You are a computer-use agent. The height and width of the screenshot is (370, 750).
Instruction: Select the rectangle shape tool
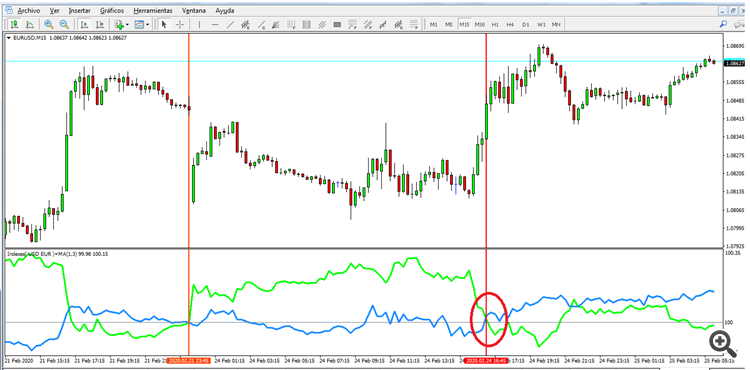pos(337,24)
